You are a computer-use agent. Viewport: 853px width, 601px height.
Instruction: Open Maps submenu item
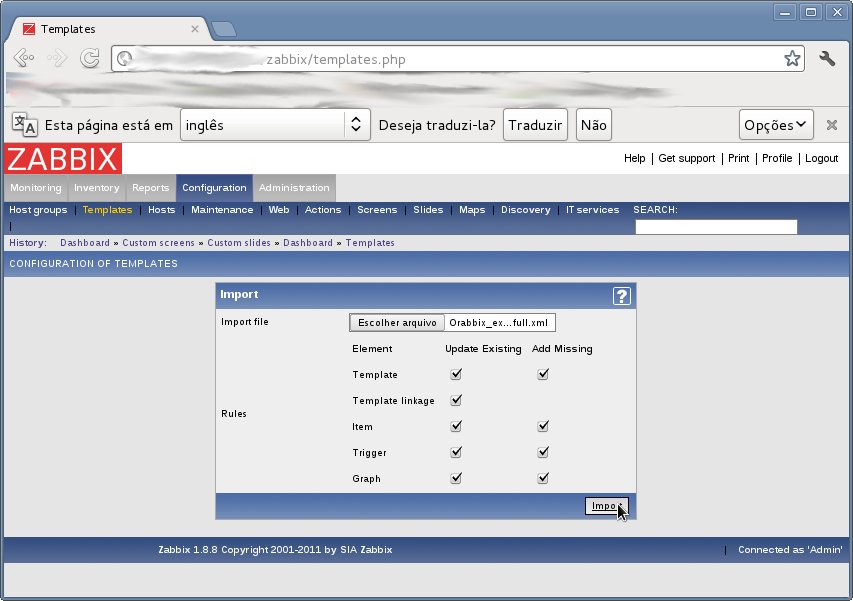[472, 210]
